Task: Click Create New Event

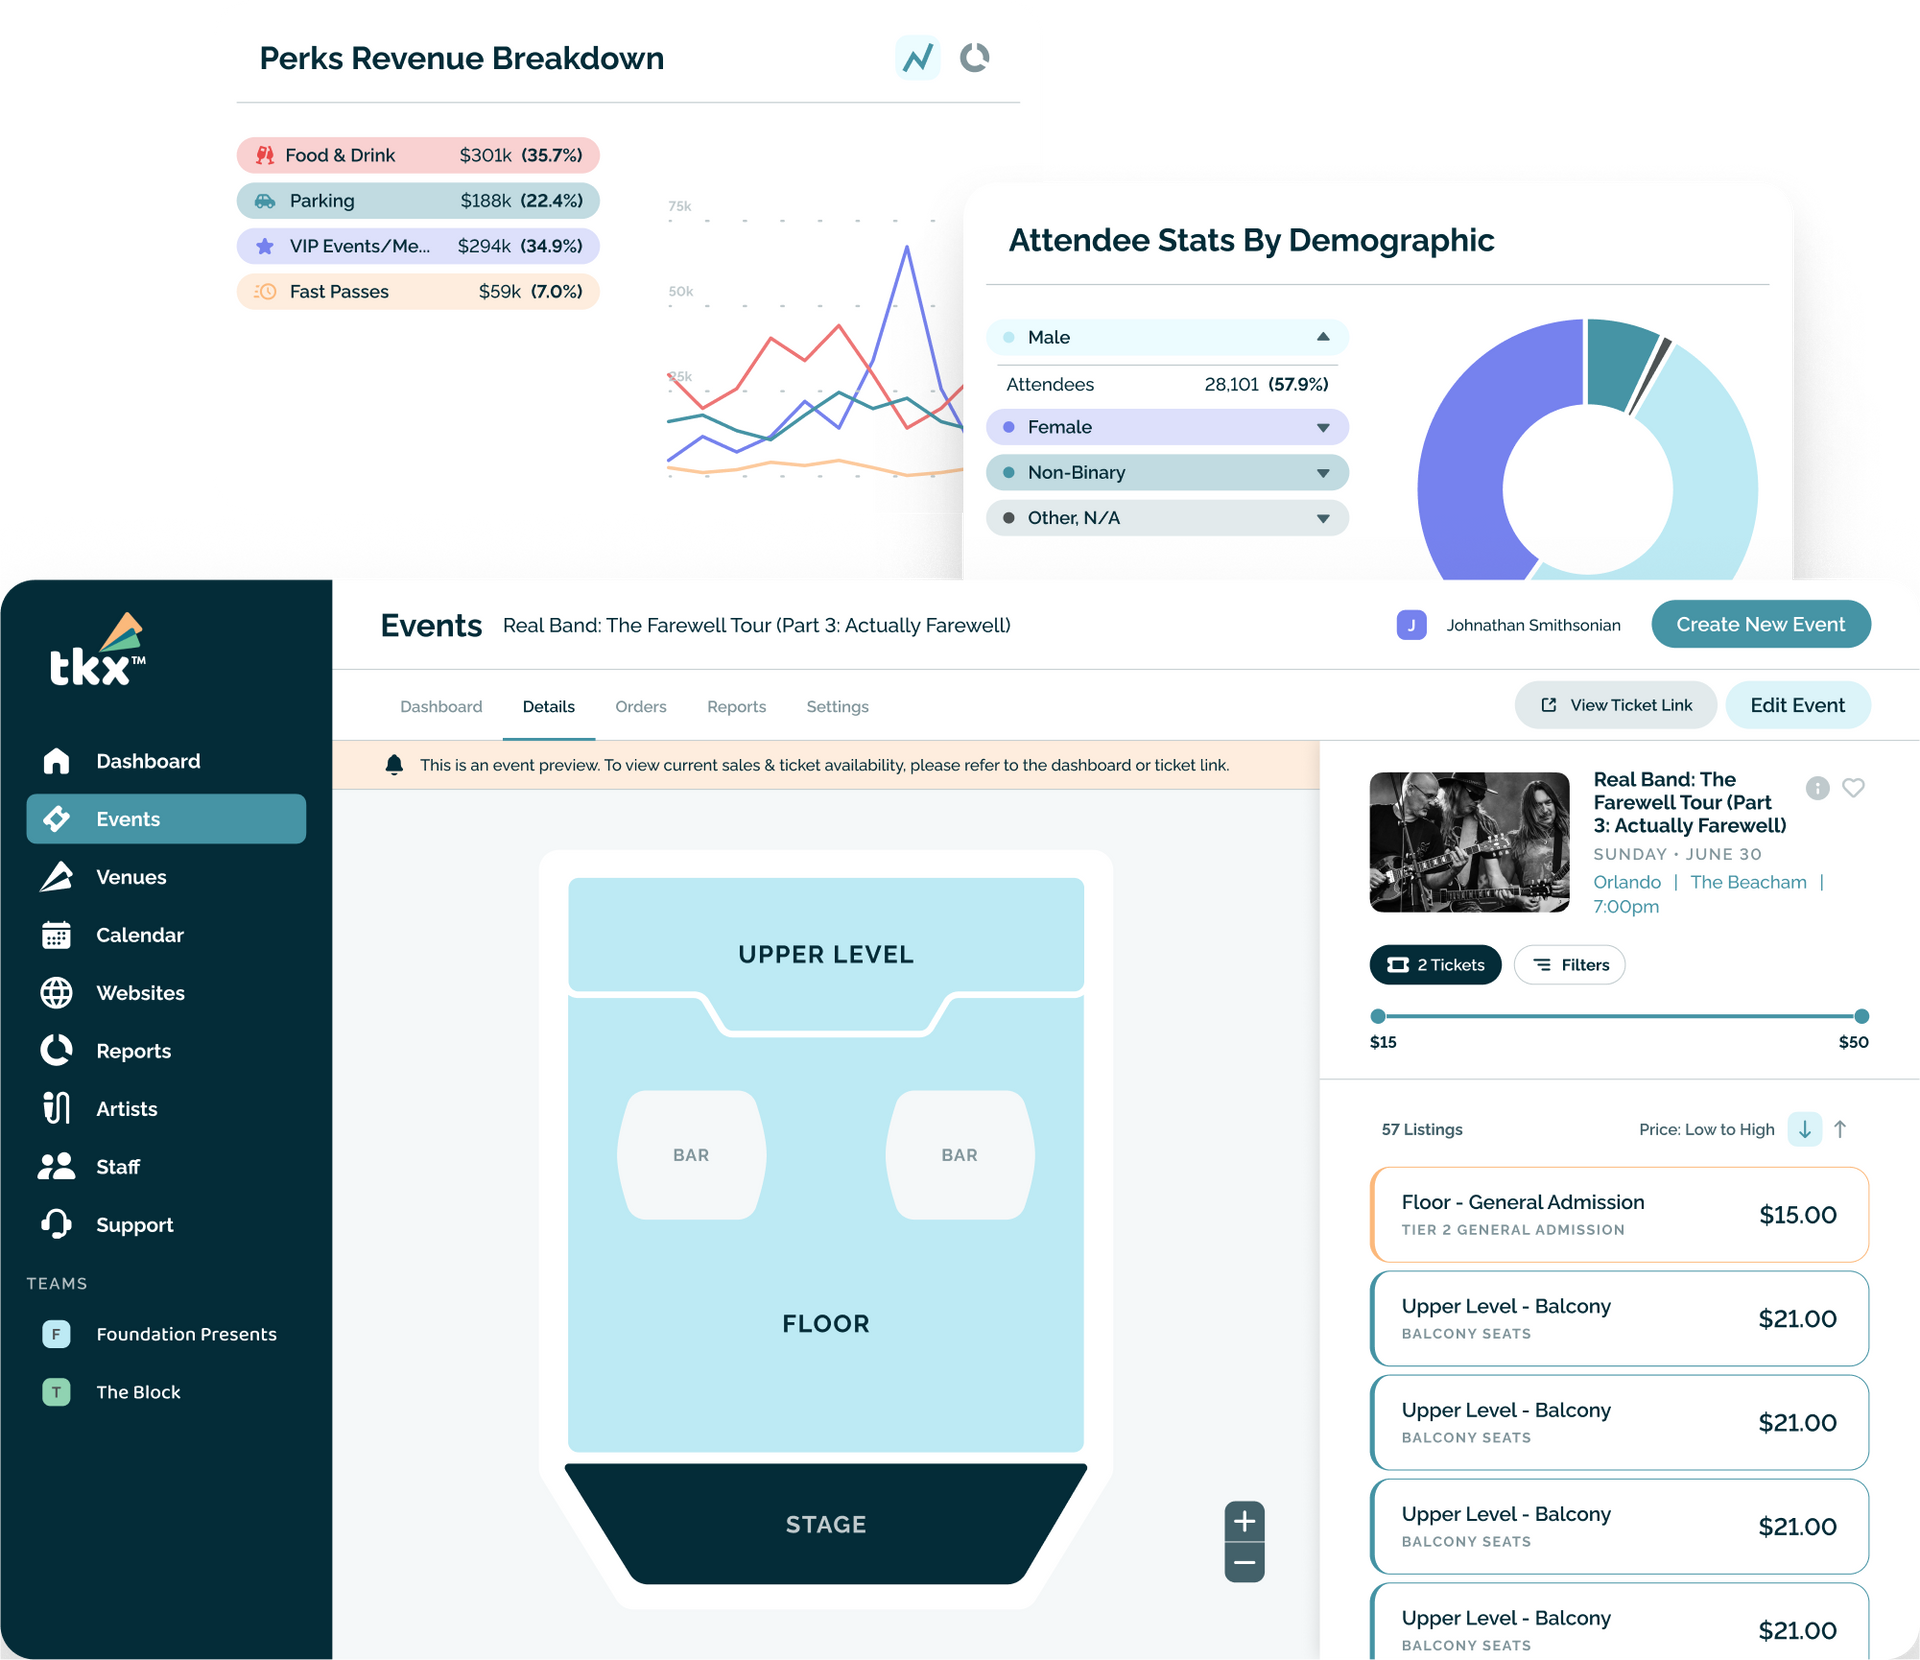Action: [x=1761, y=624]
